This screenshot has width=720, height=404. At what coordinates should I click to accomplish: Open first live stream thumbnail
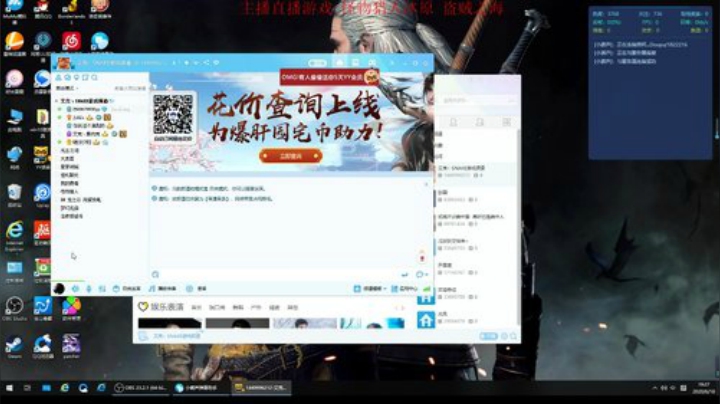tap(169, 323)
